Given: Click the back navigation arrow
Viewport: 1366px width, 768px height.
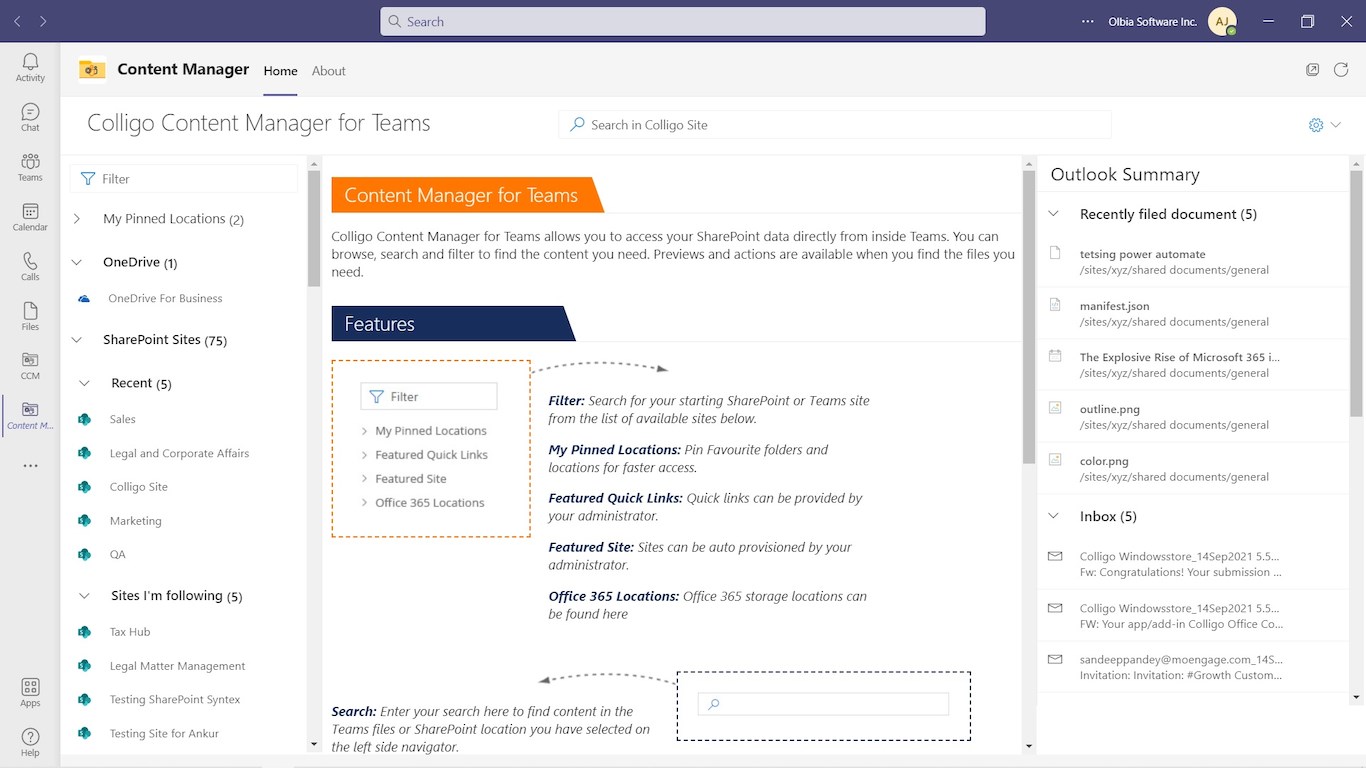Looking at the screenshot, I should (18, 21).
